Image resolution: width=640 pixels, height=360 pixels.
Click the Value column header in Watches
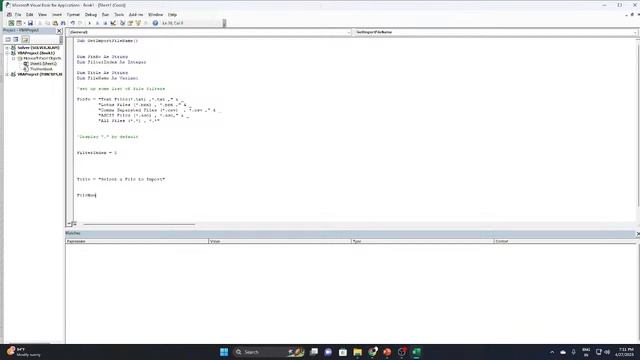click(x=280, y=242)
